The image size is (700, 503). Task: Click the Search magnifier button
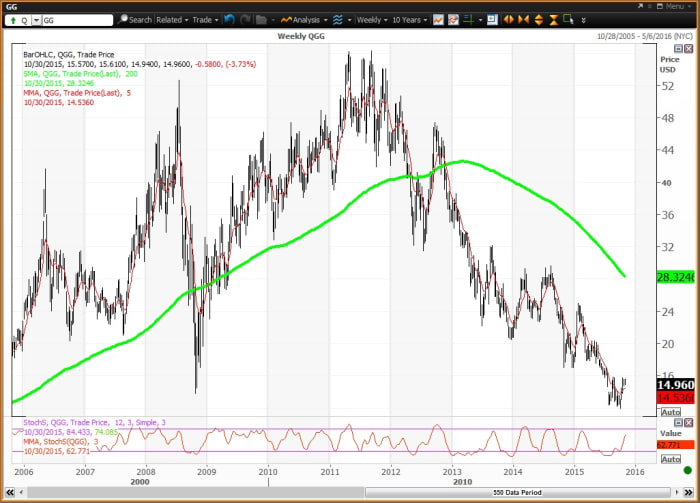tap(135, 19)
